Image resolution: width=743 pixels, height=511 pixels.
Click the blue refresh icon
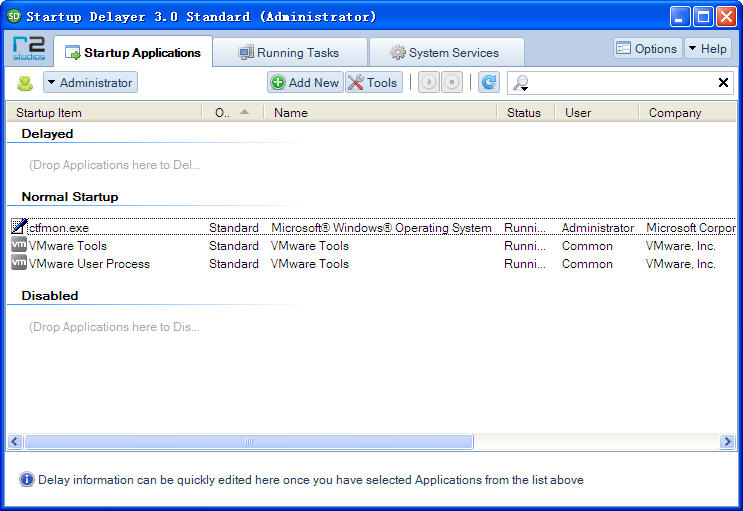[x=489, y=82]
